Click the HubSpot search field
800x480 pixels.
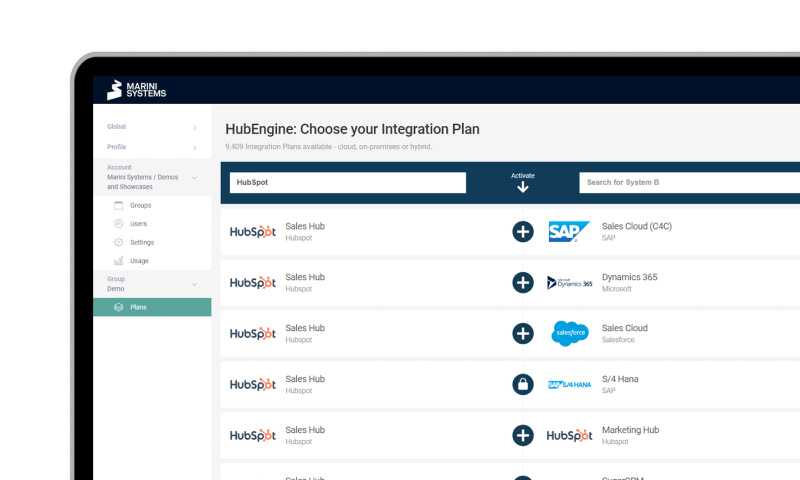347,183
